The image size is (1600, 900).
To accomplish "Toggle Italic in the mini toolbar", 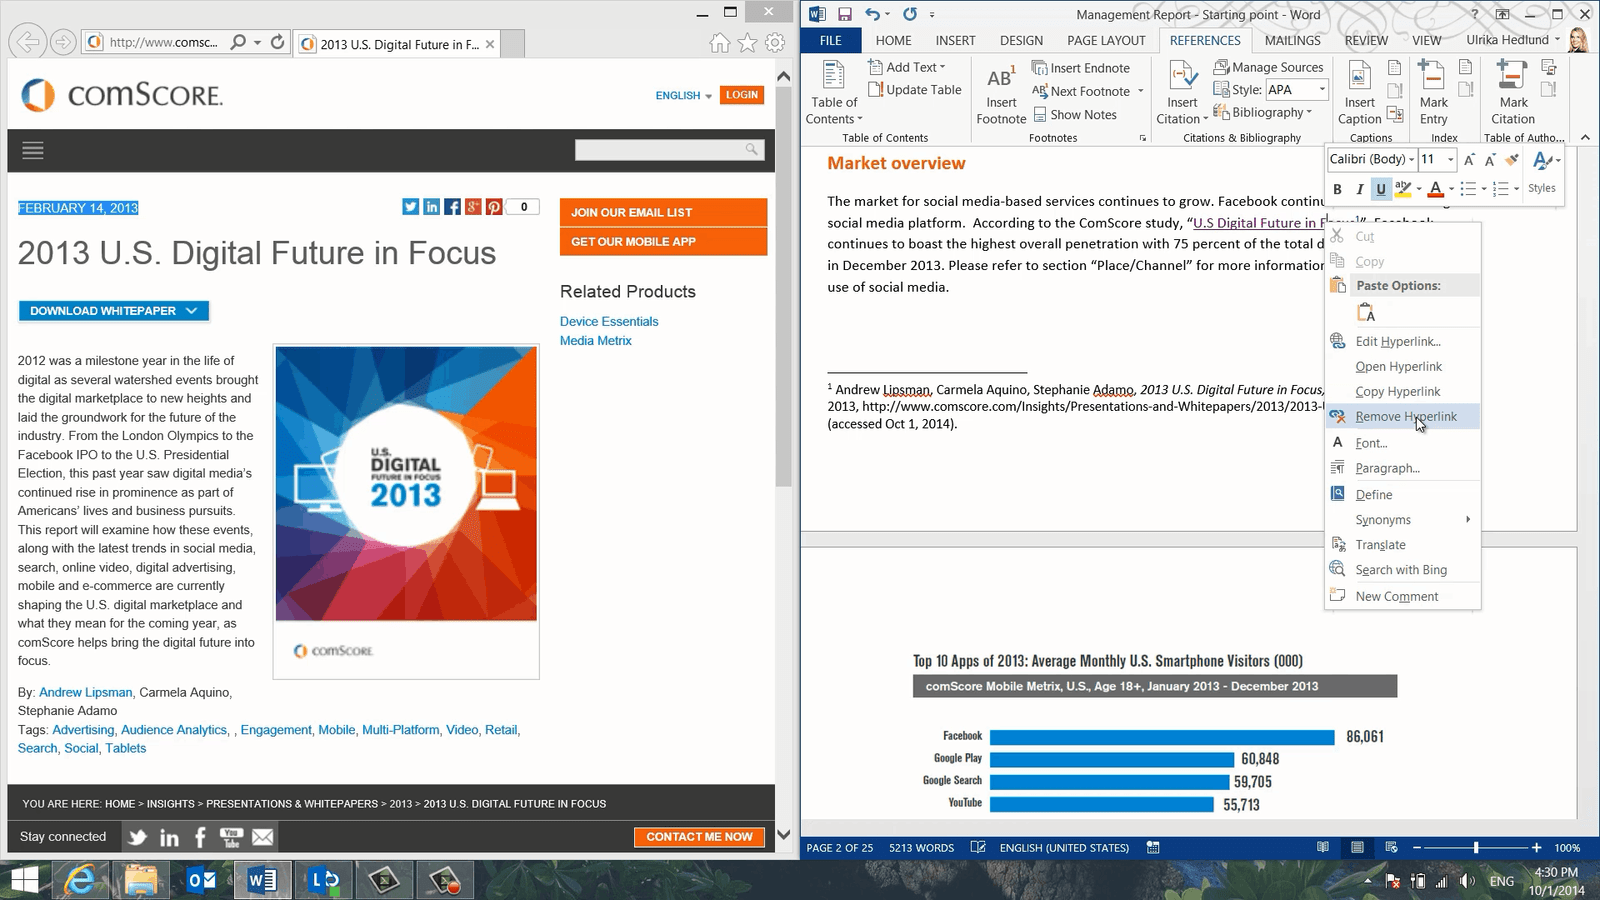I will (1359, 189).
